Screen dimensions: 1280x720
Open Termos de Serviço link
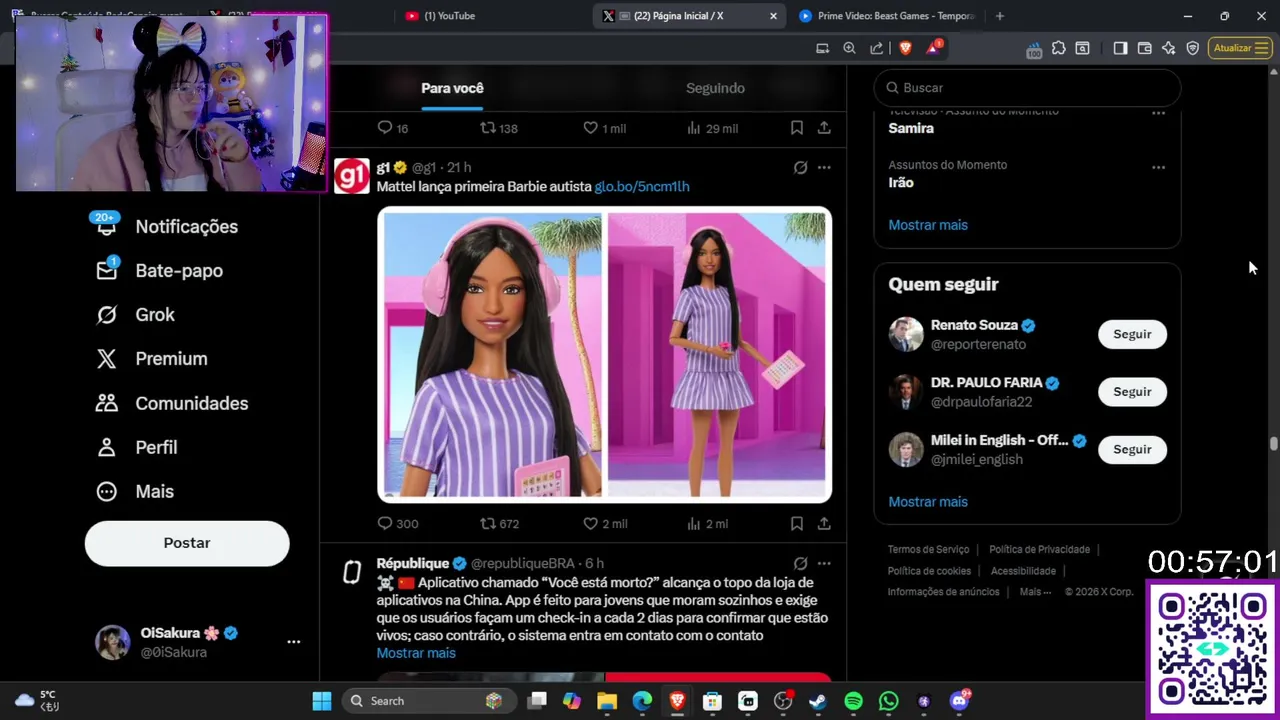[928, 550]
